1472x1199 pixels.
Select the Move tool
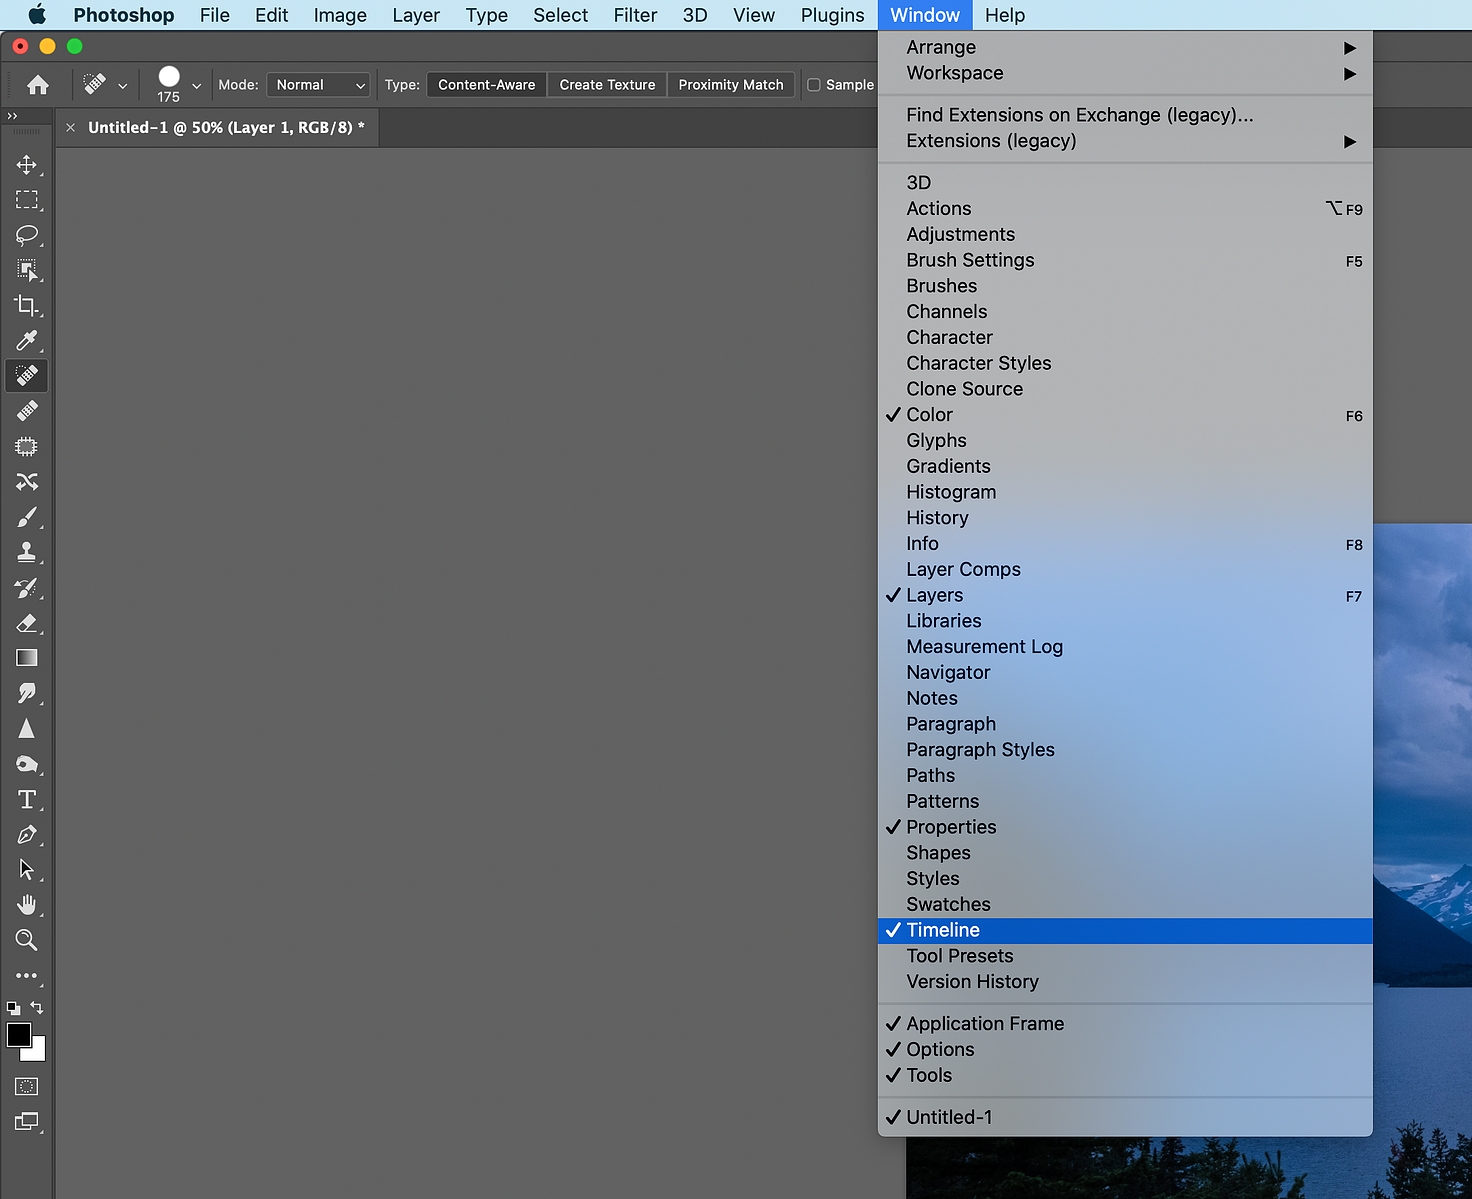pyautogui.click(x=27, y=165)
